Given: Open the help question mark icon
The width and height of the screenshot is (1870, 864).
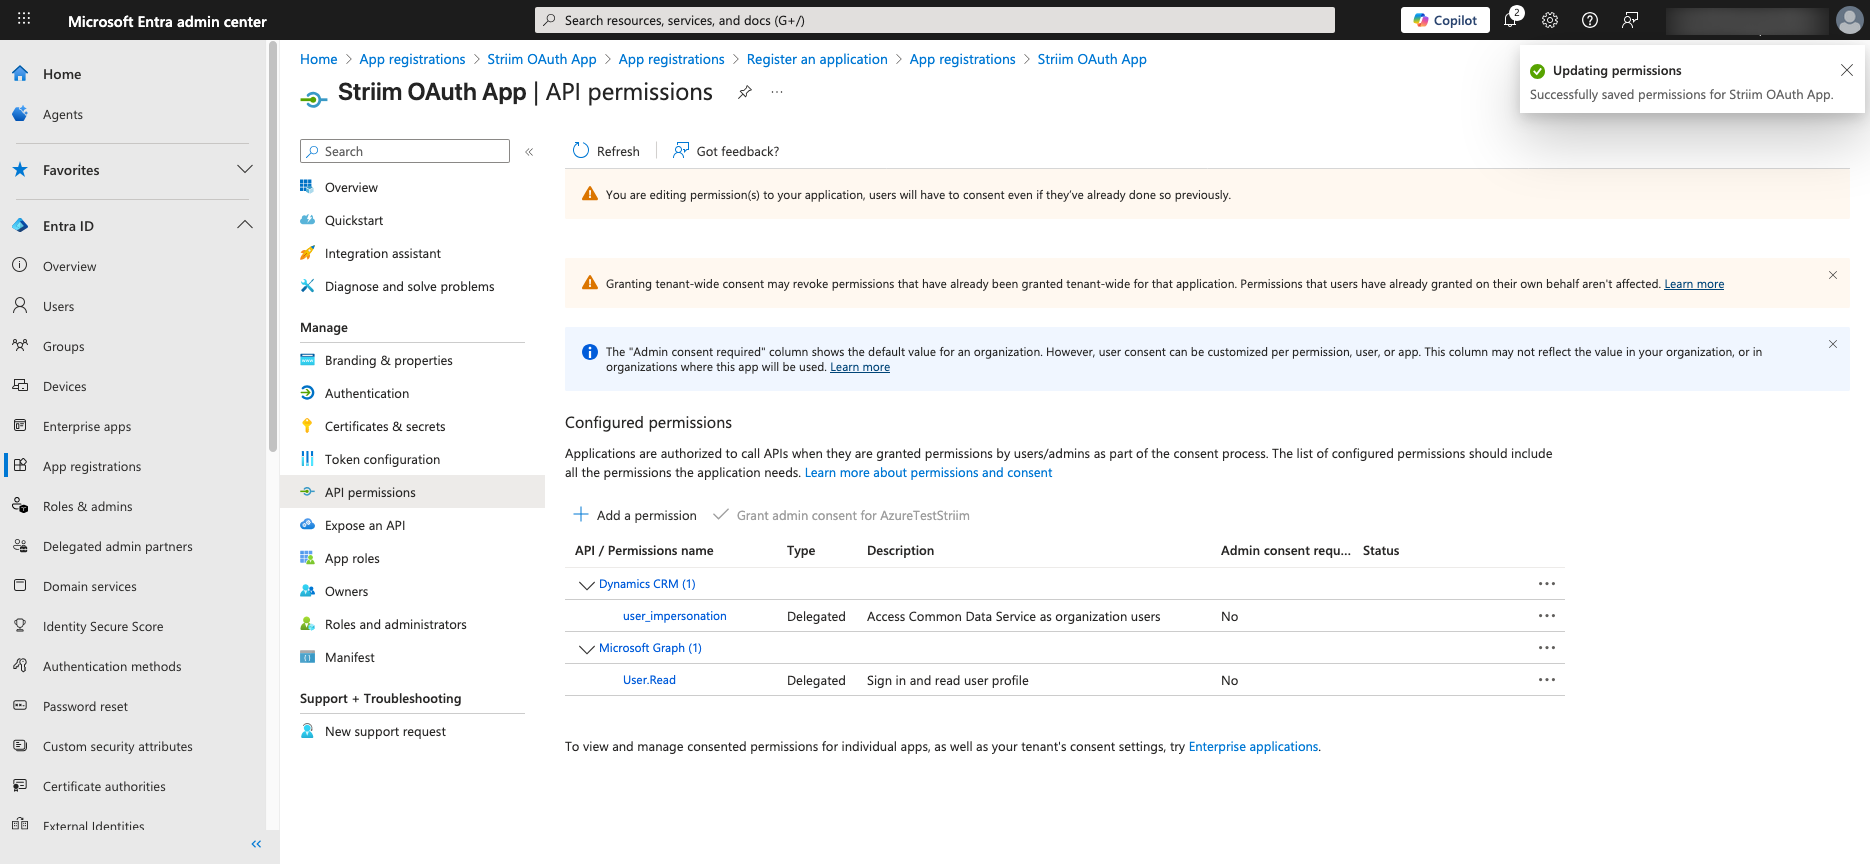Looking at the screenshot, I should click(1590, 20).
